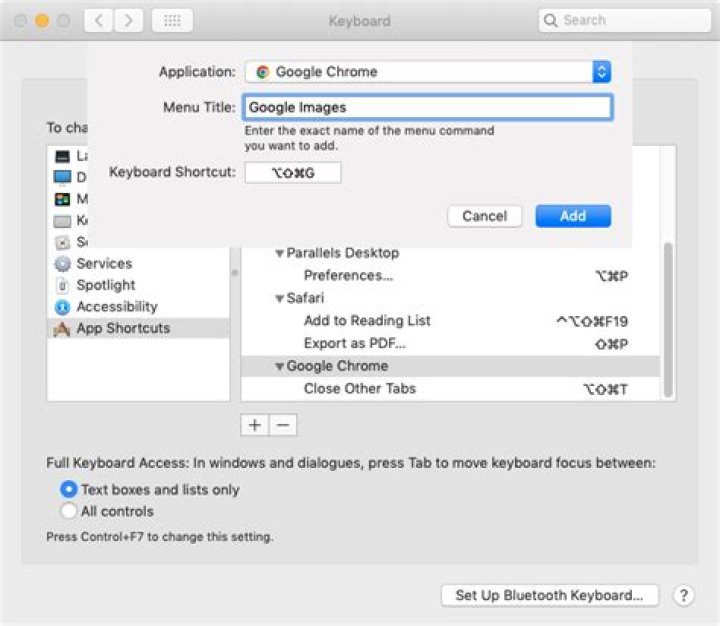Select Accessibility in the sidebar list
The width and height of the screenshot is (720, 626).
click(138, 307)
